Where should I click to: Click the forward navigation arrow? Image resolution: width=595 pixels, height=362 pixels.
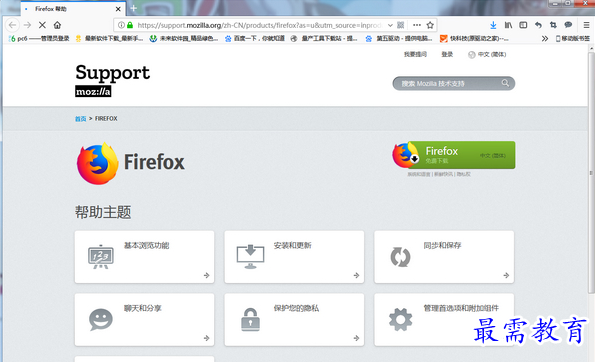click(x=27, y=25)
